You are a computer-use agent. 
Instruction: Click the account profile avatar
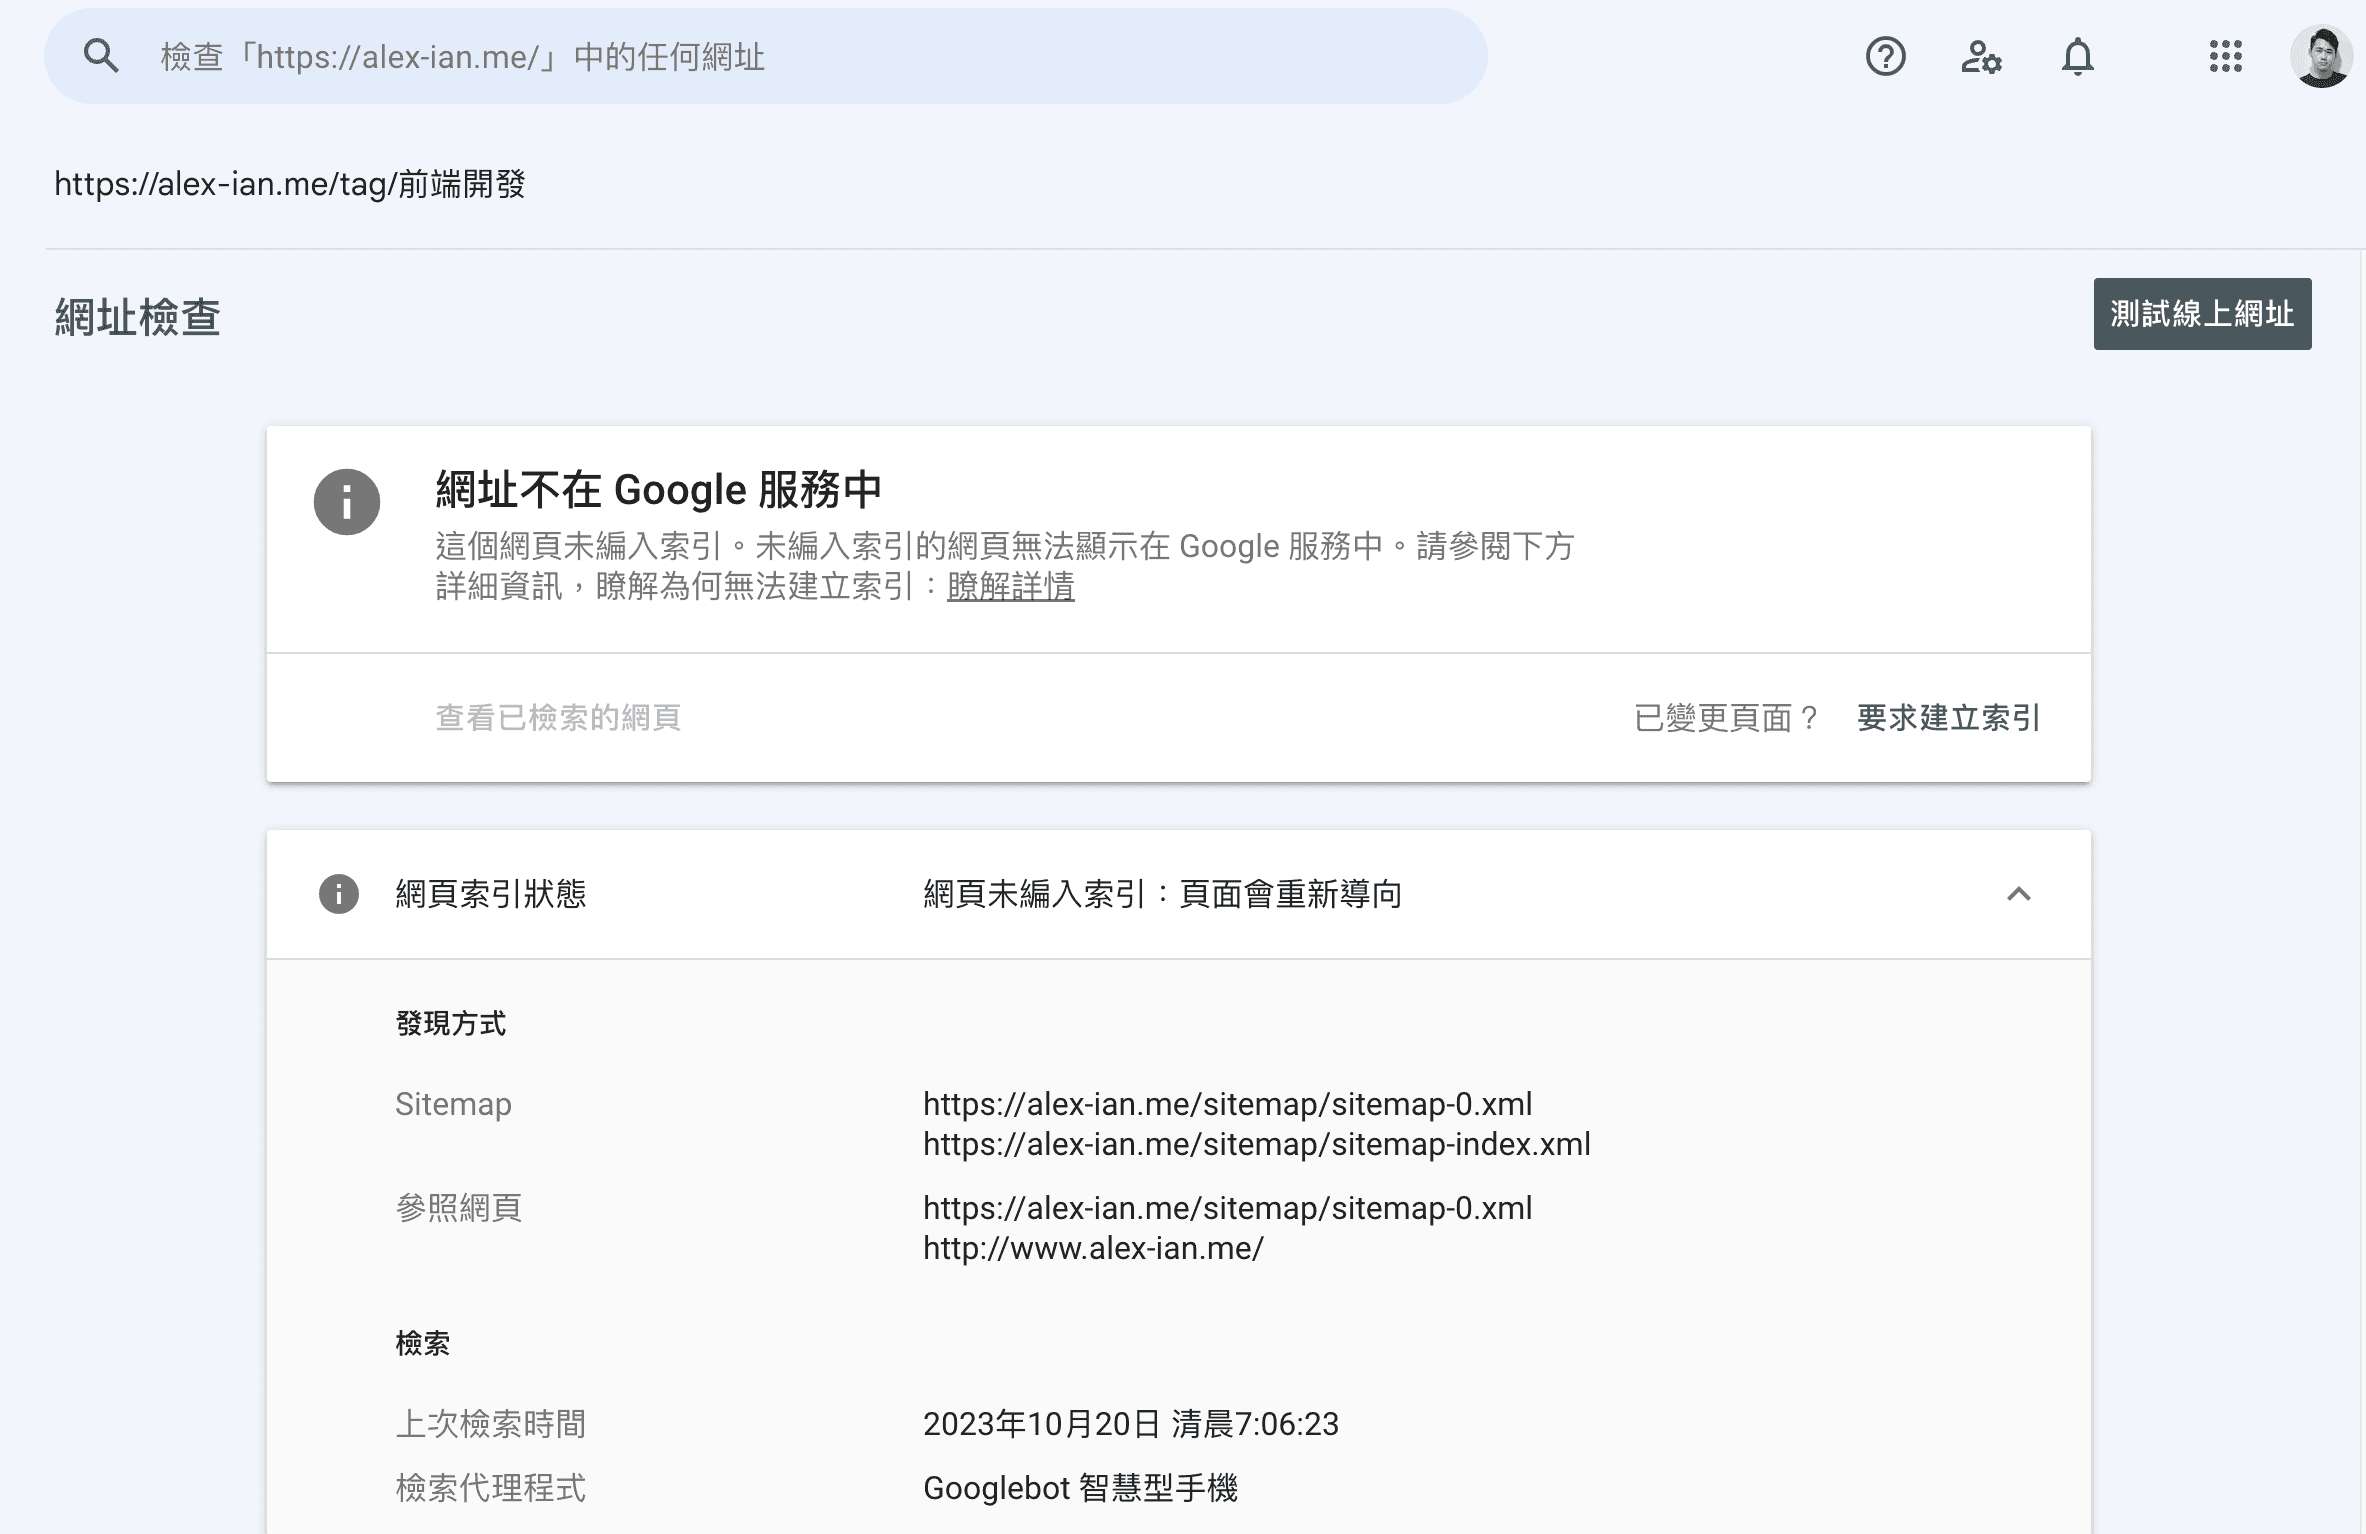pyautogui.click(x=2320, y=56)
